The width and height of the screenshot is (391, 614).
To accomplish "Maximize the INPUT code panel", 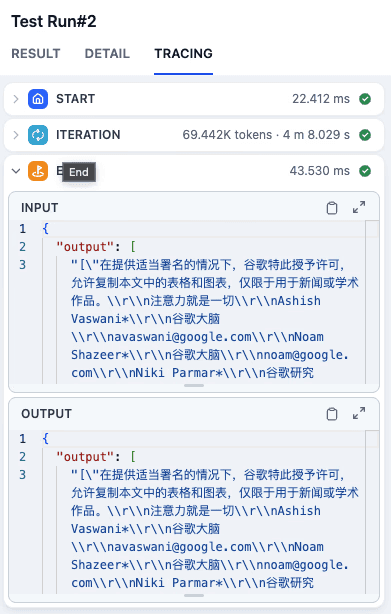I will [x=359, y=207].
